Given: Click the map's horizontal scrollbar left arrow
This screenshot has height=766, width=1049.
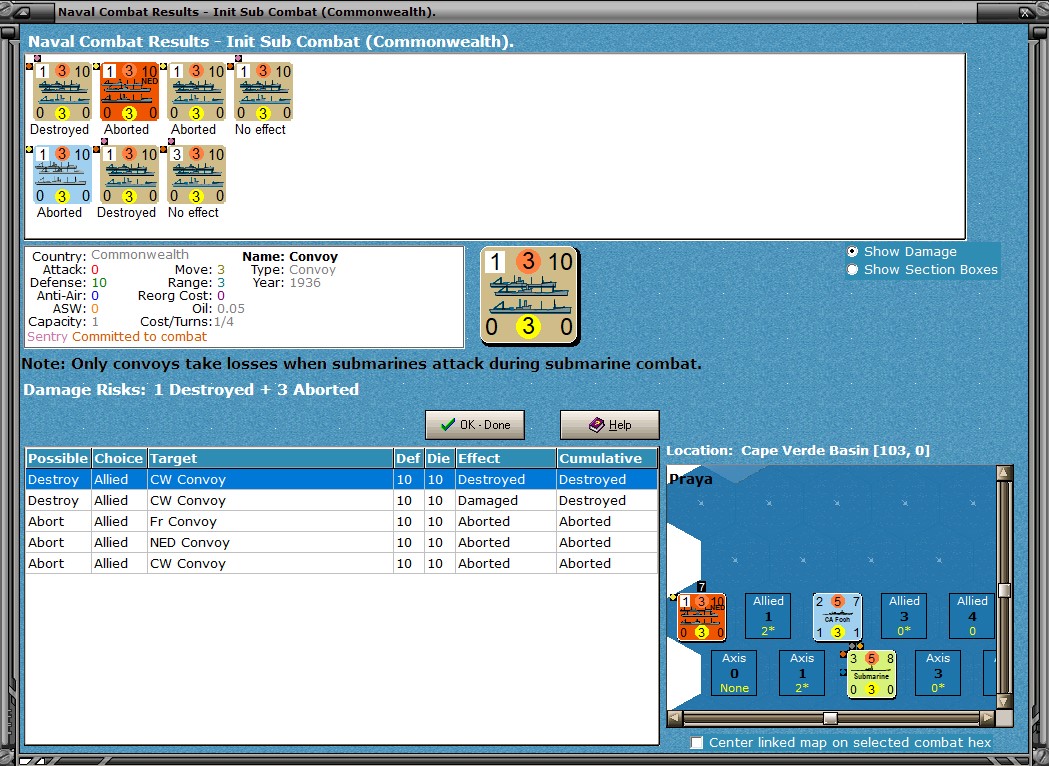Looking at the screenshot, I should point(676,719).
